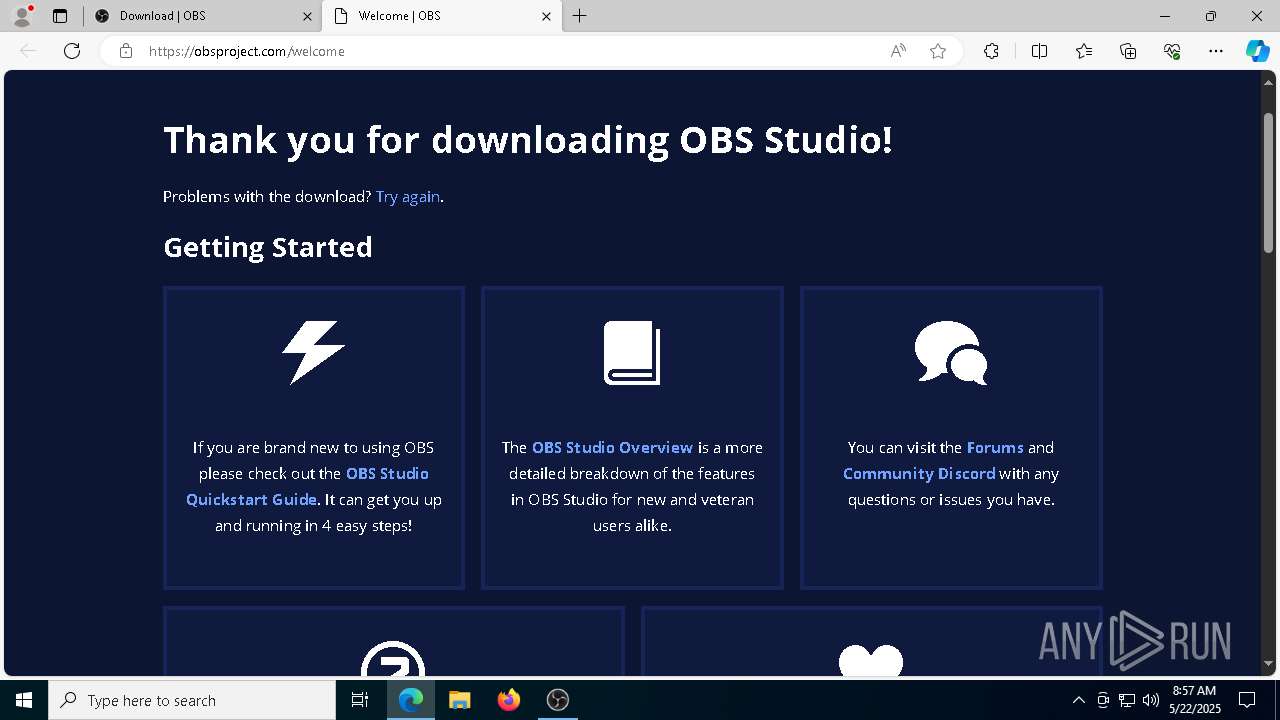Open the Extensions icon
Screen dimensions: 1280x720
(x=991, y=51)
